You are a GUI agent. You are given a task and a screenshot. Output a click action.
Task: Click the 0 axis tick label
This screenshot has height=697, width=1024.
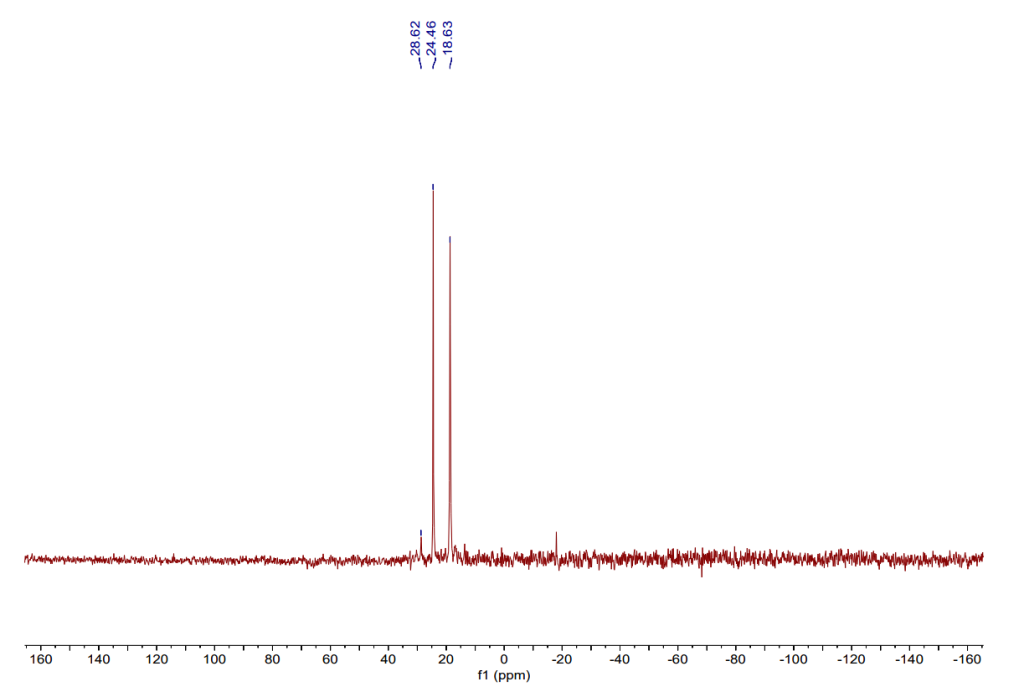tap(504, 660)
